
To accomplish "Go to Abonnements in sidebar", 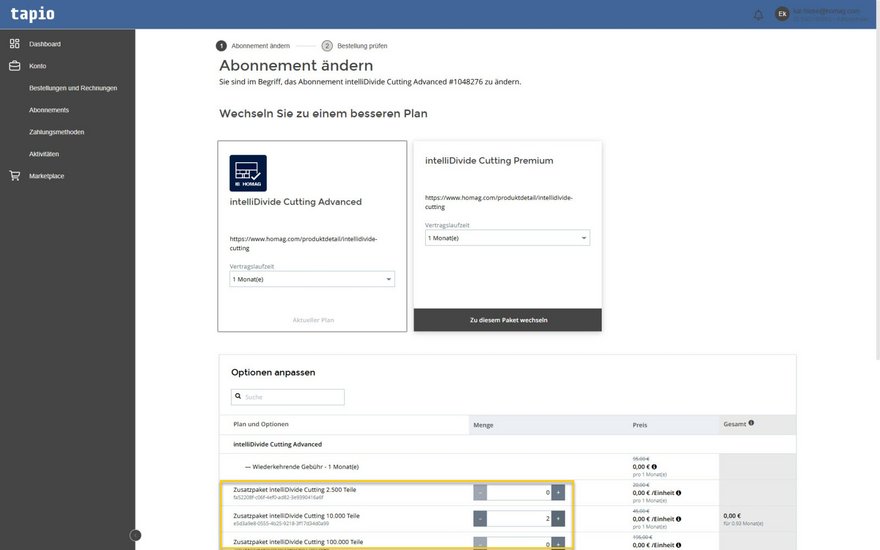I will tap(49, 110).
